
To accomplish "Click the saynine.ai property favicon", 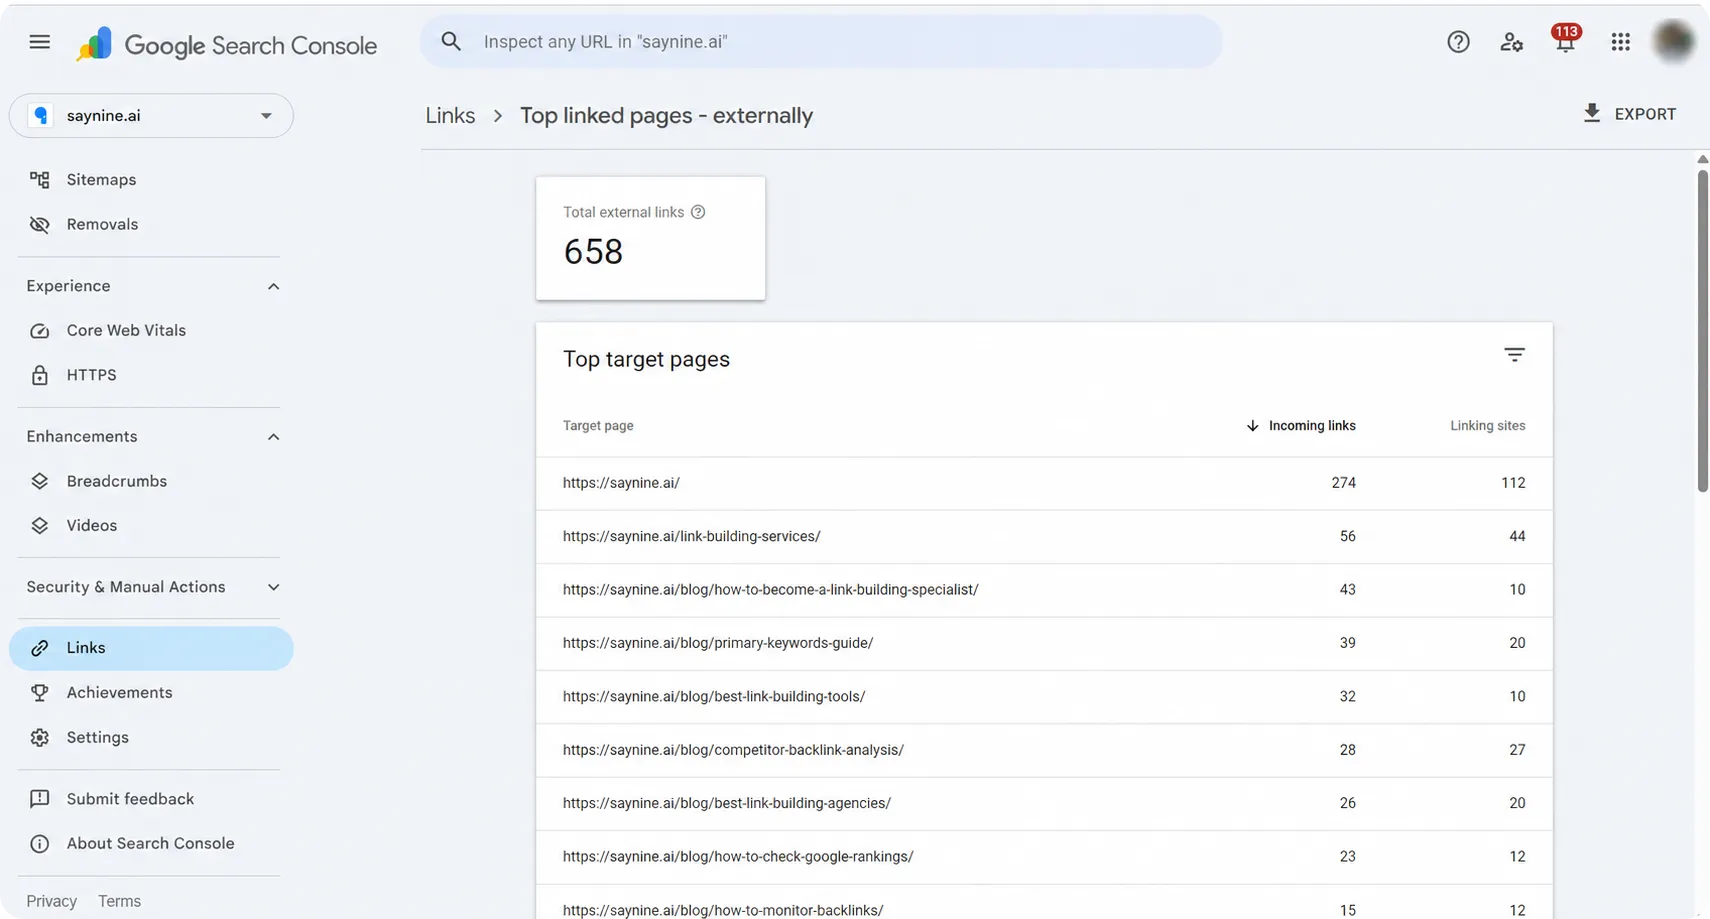I will 41,116.
